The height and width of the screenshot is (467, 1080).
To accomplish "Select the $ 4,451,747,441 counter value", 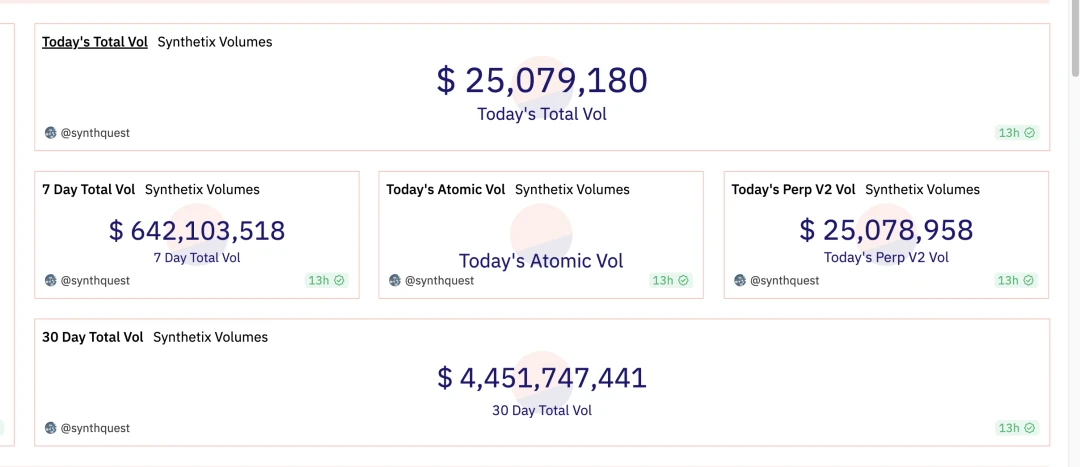I will [542, 378].
